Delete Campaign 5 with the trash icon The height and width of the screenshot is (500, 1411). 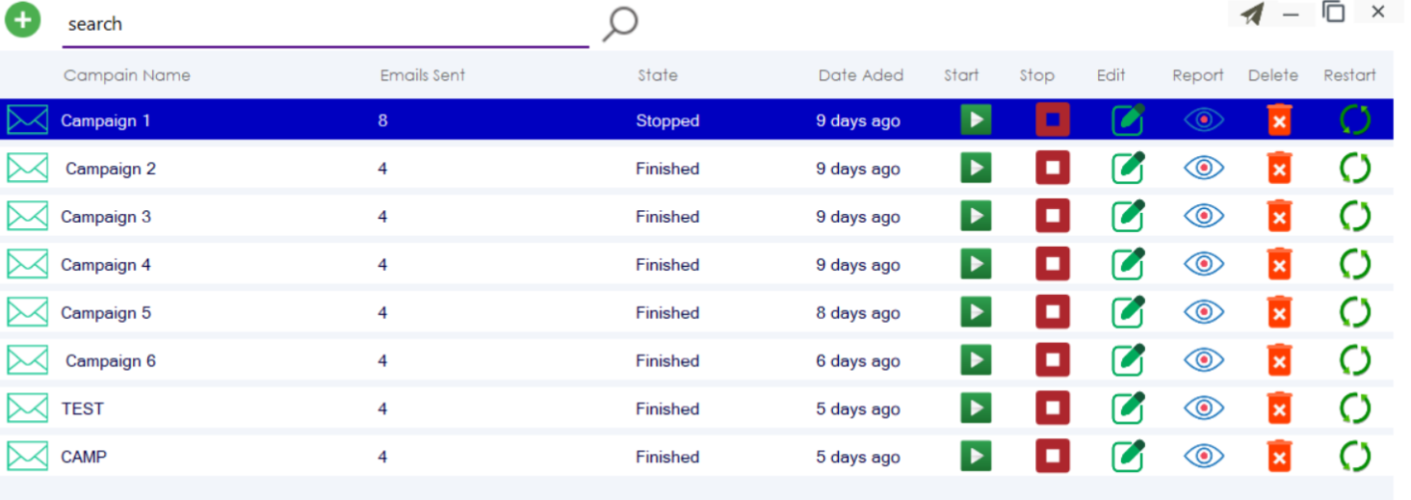coord(1279,312)
